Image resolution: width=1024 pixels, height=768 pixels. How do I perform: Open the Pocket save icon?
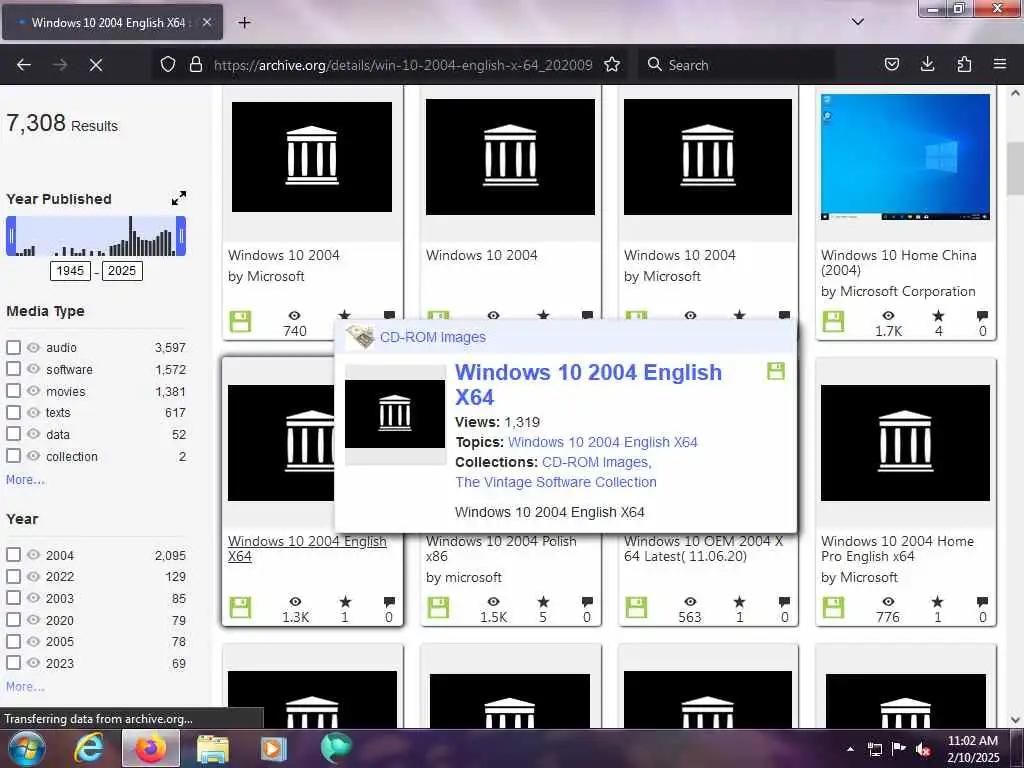(891, 65)
